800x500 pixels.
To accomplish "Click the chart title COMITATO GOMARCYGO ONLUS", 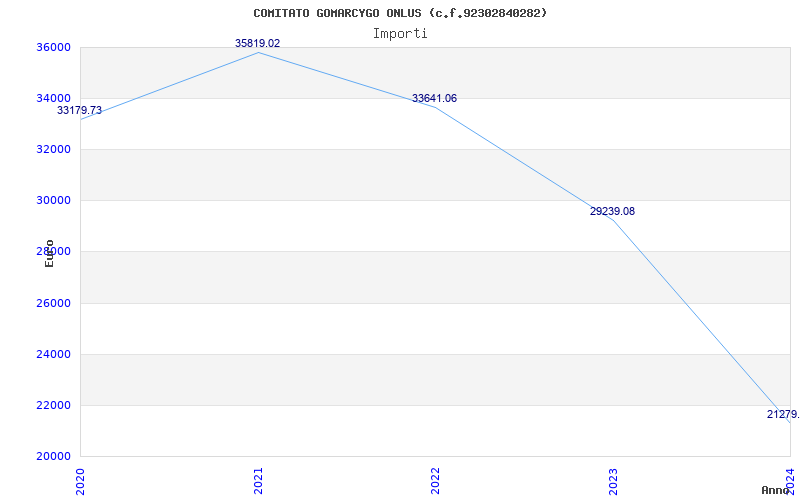I will coord(400,13).
